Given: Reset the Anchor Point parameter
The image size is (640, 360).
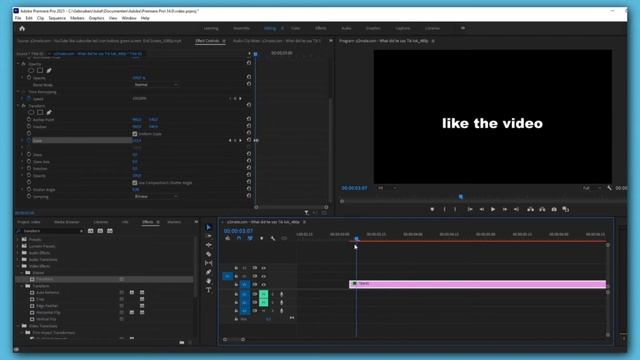Looking at the screenshot, I should click(x=249, y=119).
